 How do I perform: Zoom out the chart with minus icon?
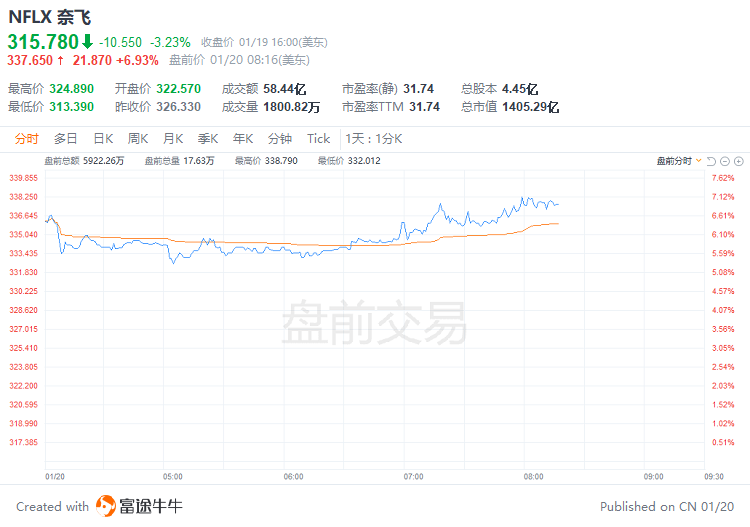click(725, 161)
